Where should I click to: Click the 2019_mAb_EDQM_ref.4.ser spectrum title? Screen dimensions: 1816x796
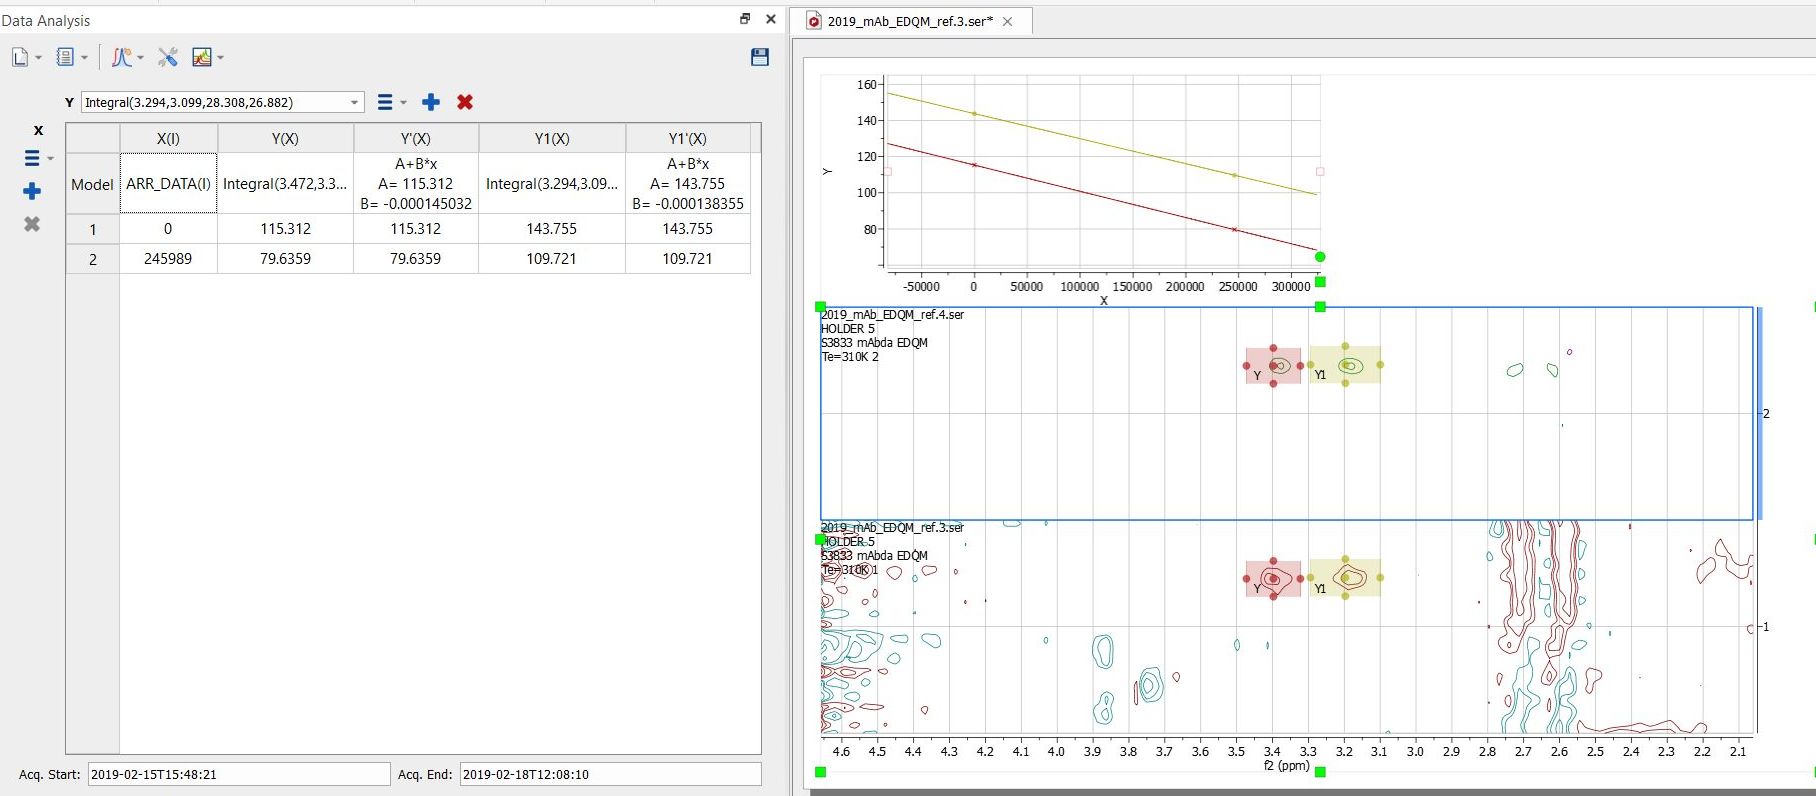click(893, 315)
